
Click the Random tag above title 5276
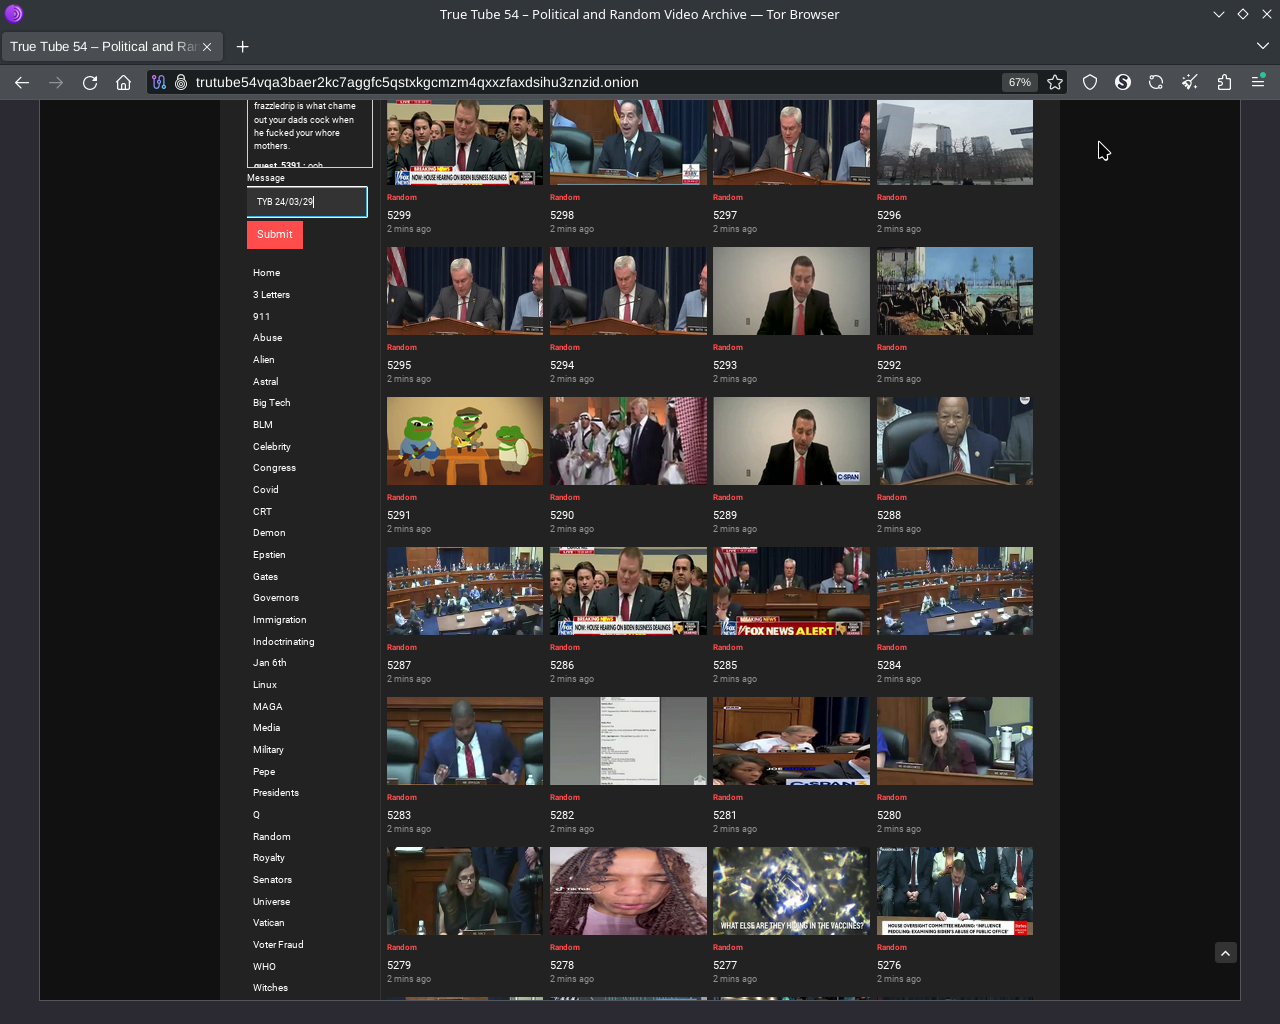[x=892, y=948]
